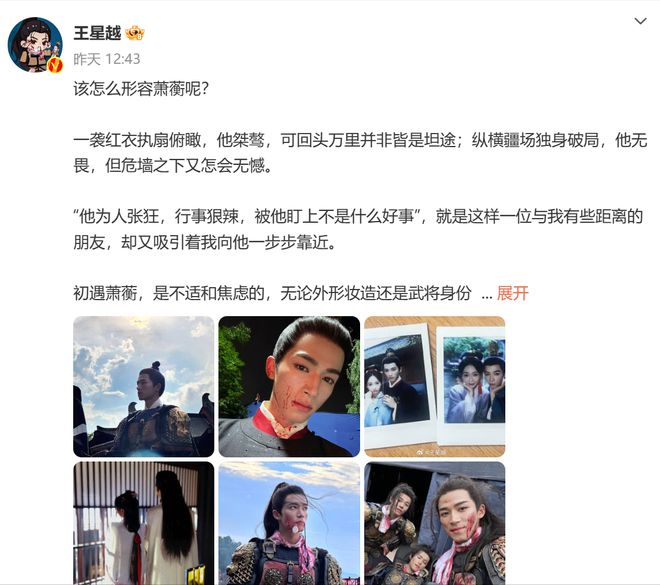Click the left polaroid in third photo
Image resolution: width=660 pixels, height=585 pixels.
399,383
